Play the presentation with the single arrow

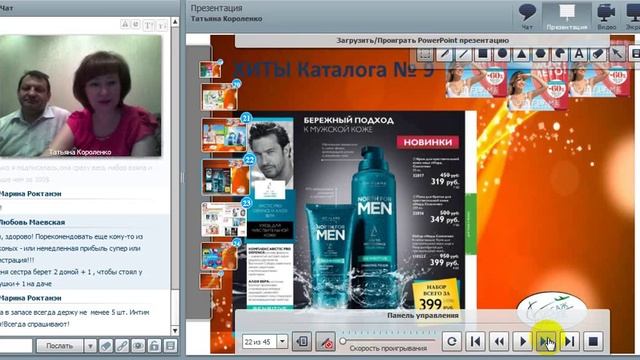click(523, 341)
